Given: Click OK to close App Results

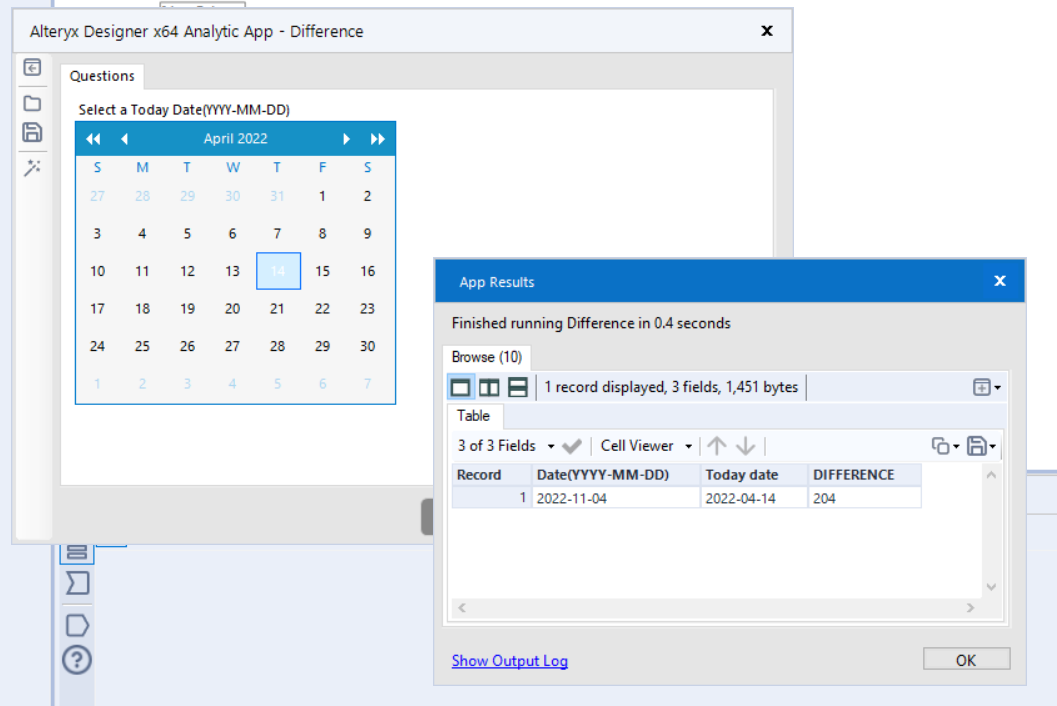Looking at the screenshot, I should click(x=966, y=659).
